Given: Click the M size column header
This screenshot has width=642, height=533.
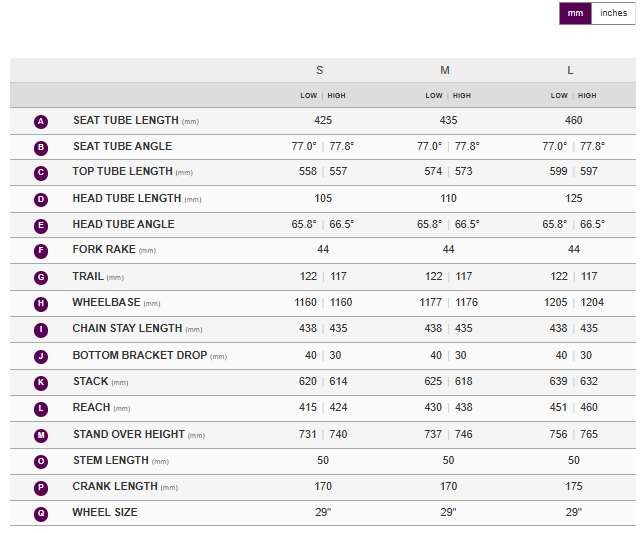Looking at the screenshot, I should coord(445,70).
